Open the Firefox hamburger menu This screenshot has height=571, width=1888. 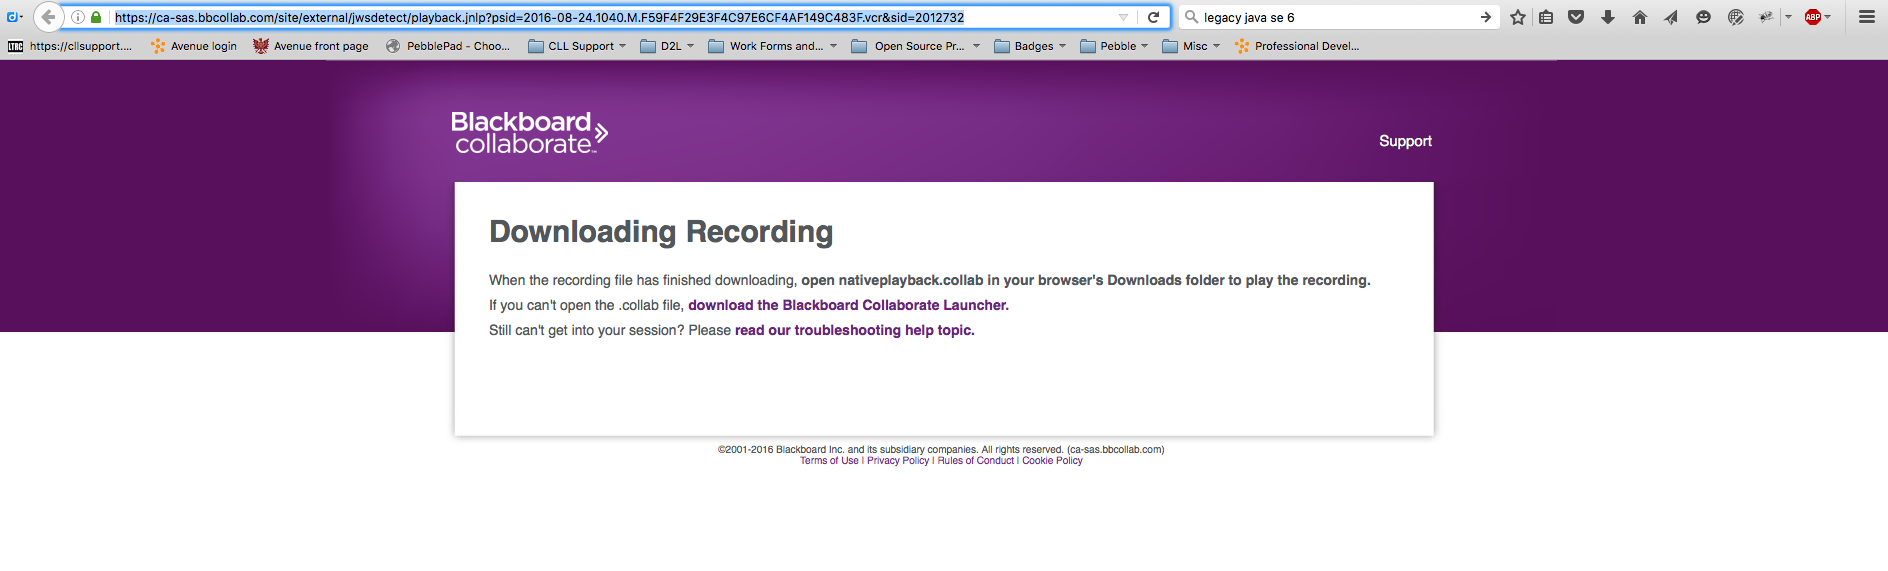point(1866,17)
